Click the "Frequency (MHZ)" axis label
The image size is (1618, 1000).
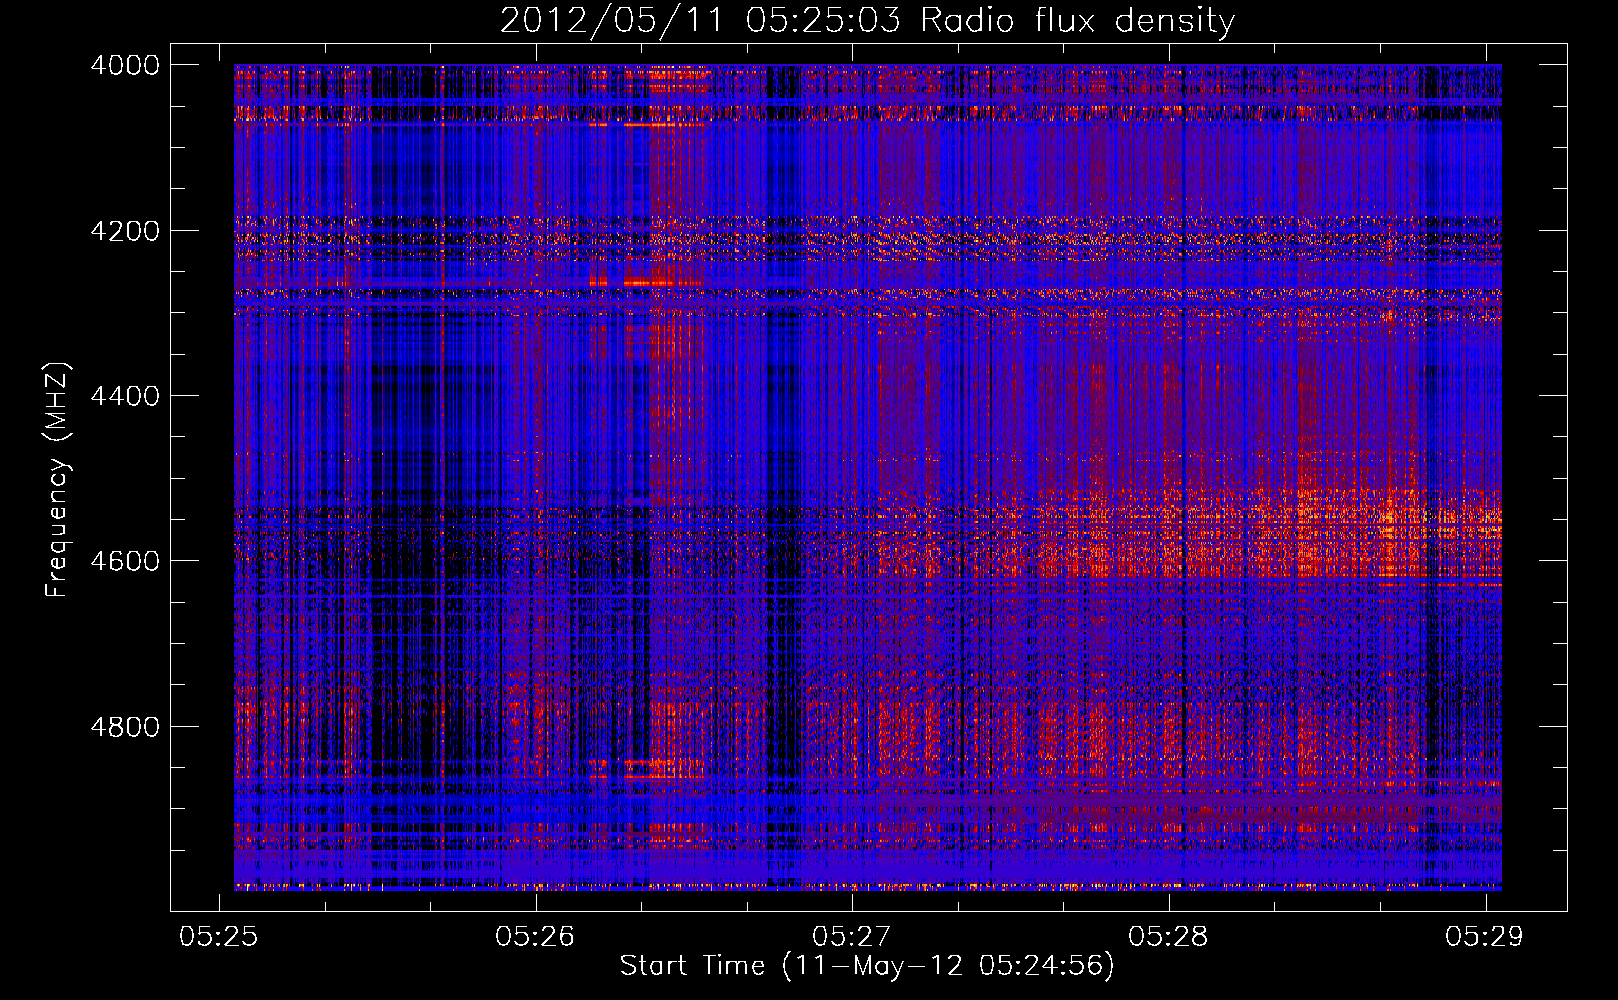pos(57,480)
